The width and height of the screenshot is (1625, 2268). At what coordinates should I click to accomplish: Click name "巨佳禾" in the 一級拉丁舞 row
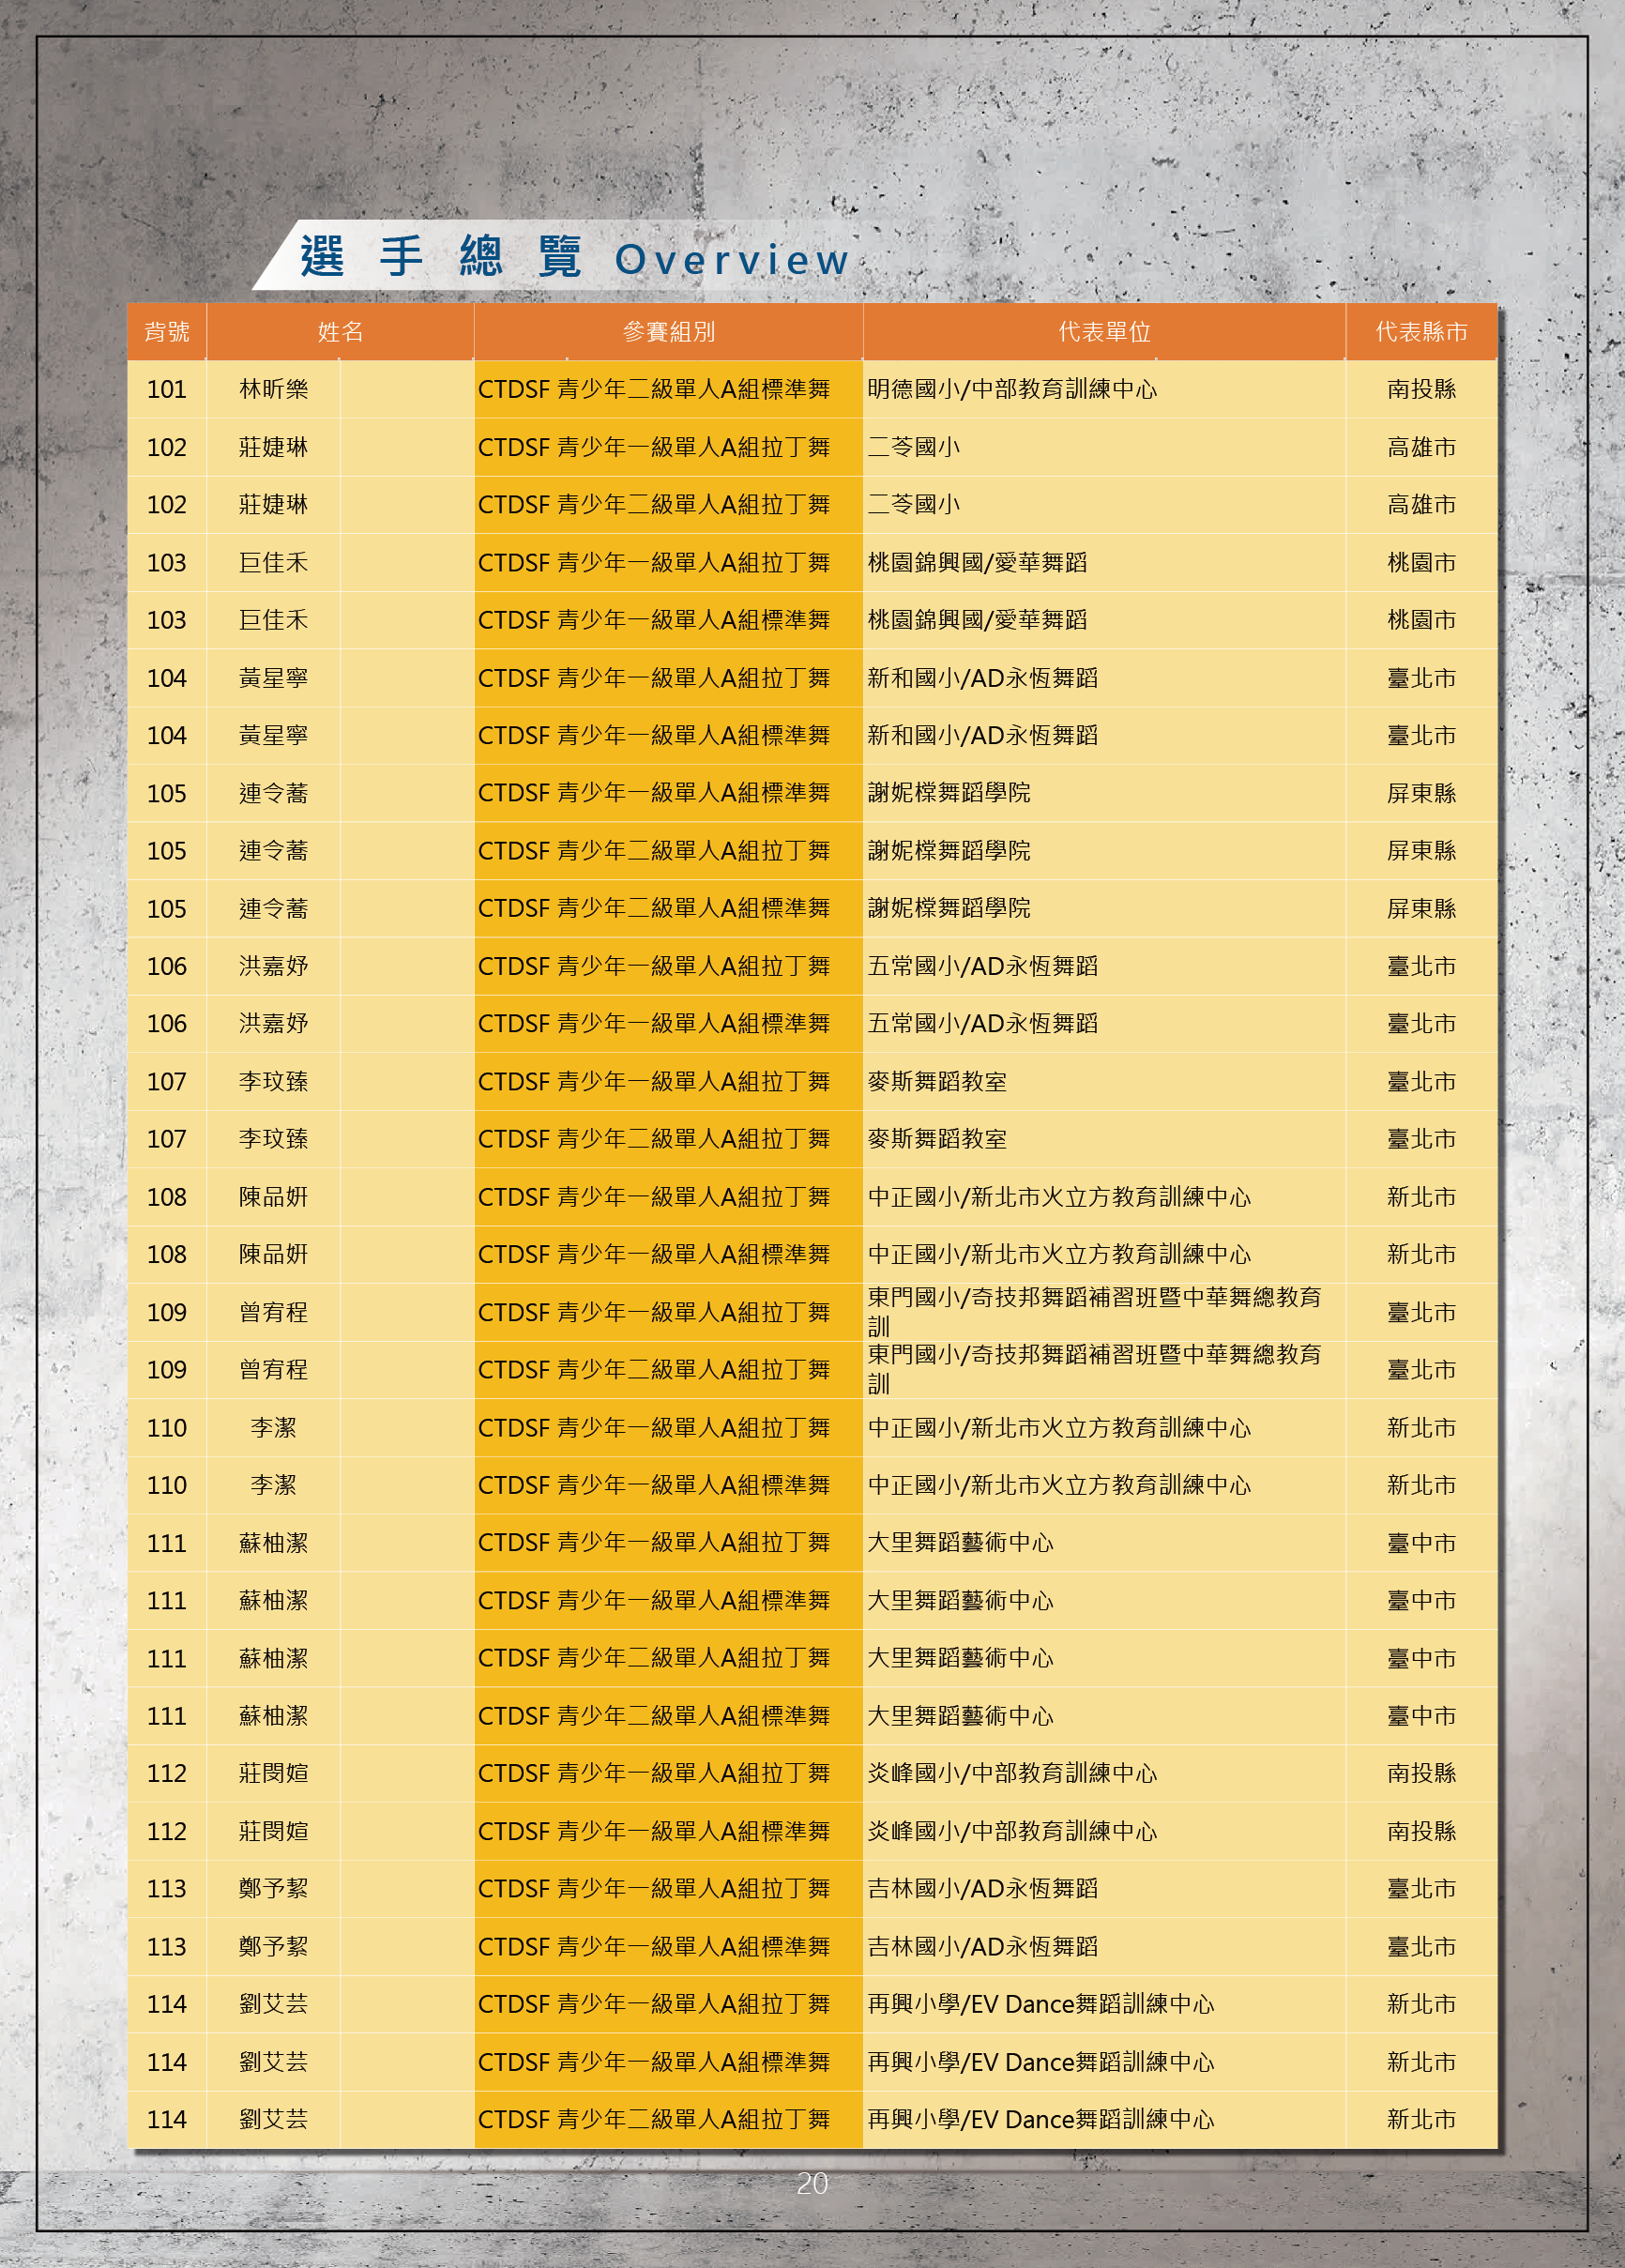pyautogui.click(x=273, y=562)
